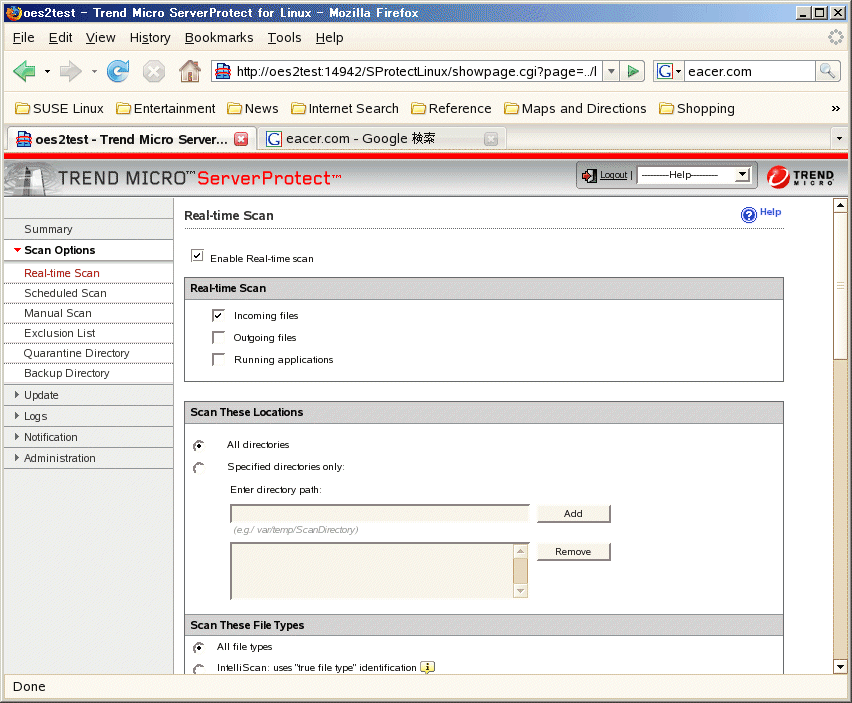Open the Bookmarks menu

[219, 37]
